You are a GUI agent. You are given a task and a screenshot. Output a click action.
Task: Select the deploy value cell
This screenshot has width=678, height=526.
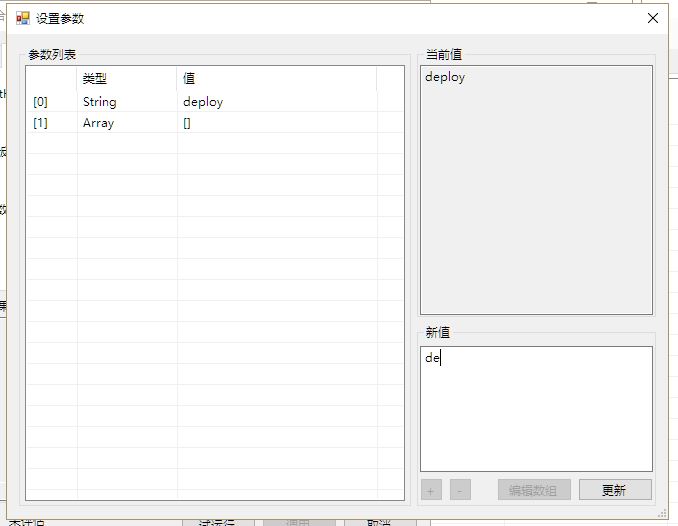pos(276,102)
